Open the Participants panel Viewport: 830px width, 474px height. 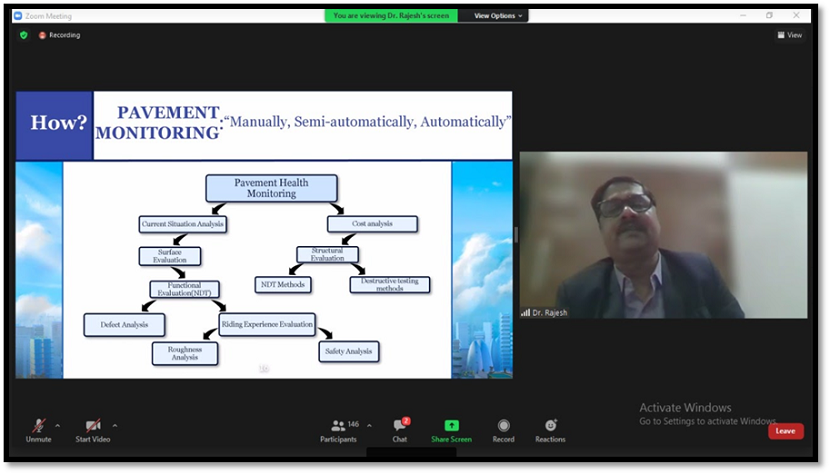[337, 428]
